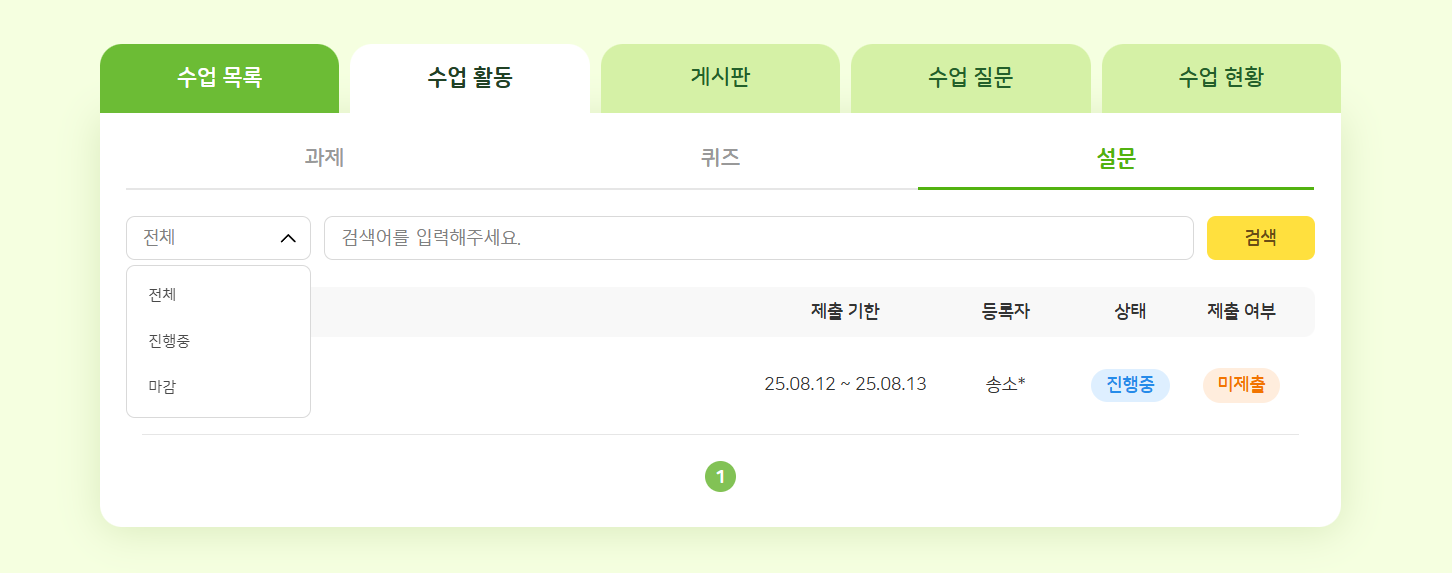Click the 제출 기한 column header
Viewport: 1452px width, 573px height.
click(845, 311)
